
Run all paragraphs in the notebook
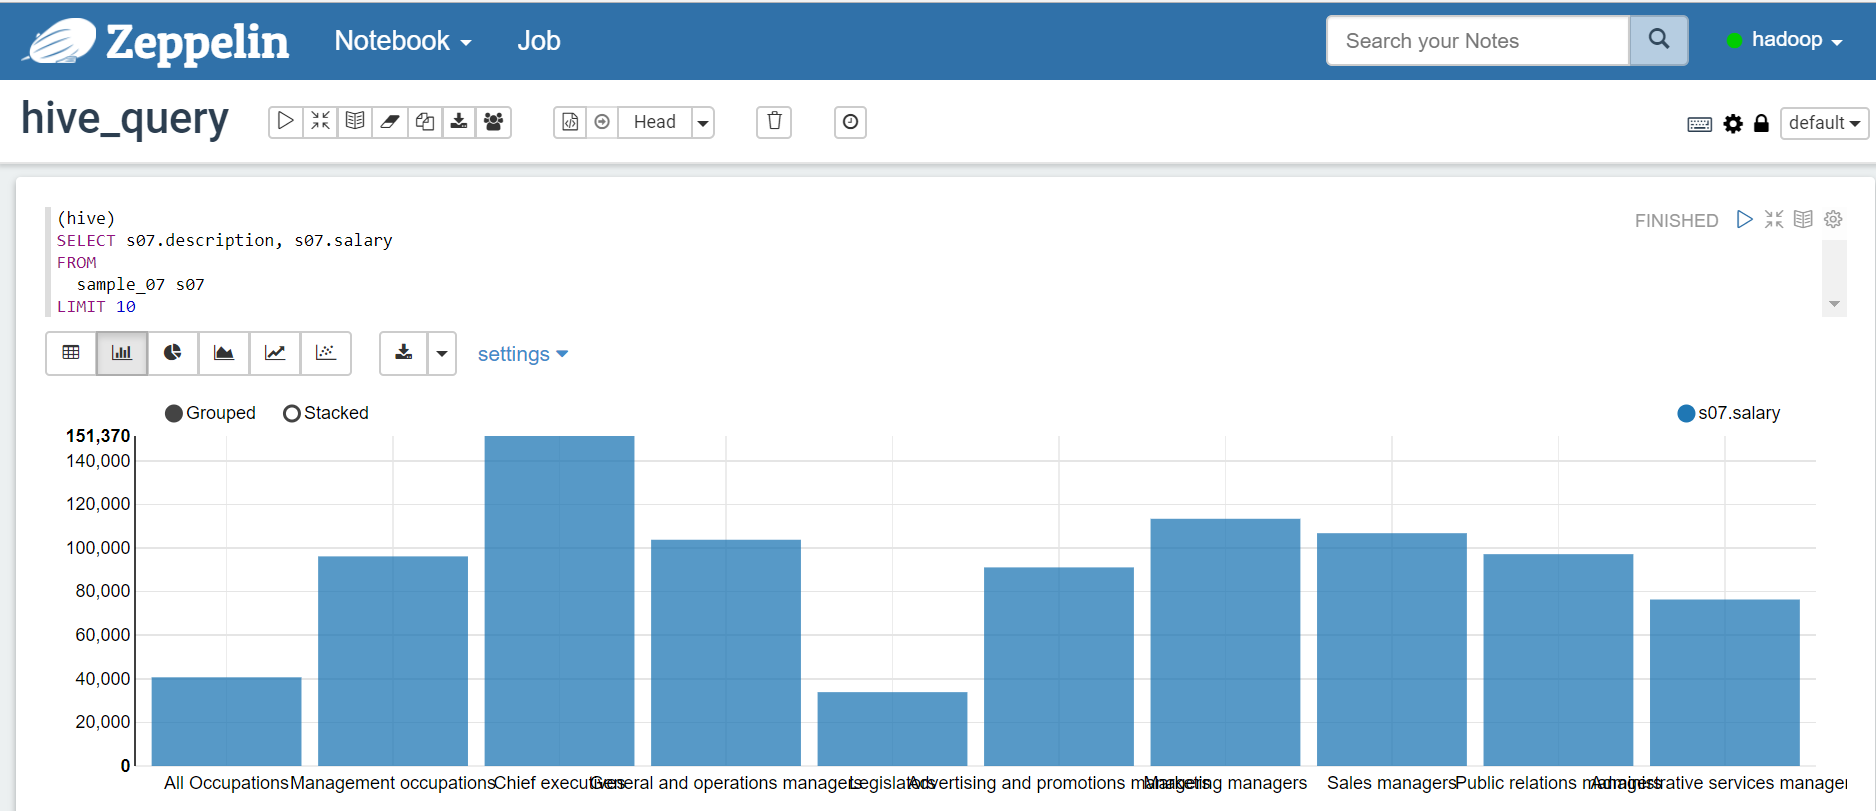point(285,122)
